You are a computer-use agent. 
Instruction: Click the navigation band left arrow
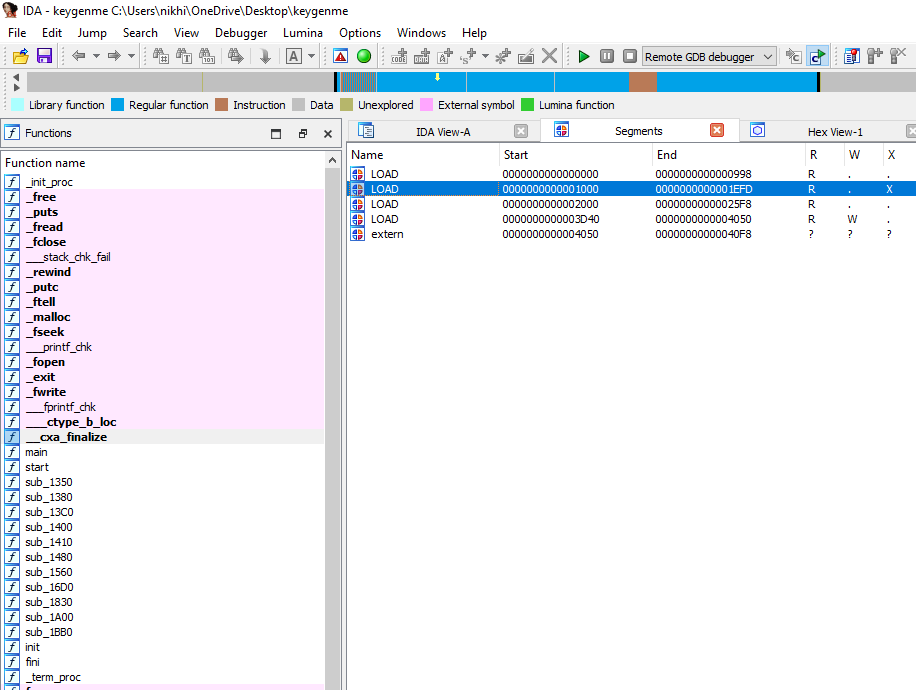(x=16, y=77)
